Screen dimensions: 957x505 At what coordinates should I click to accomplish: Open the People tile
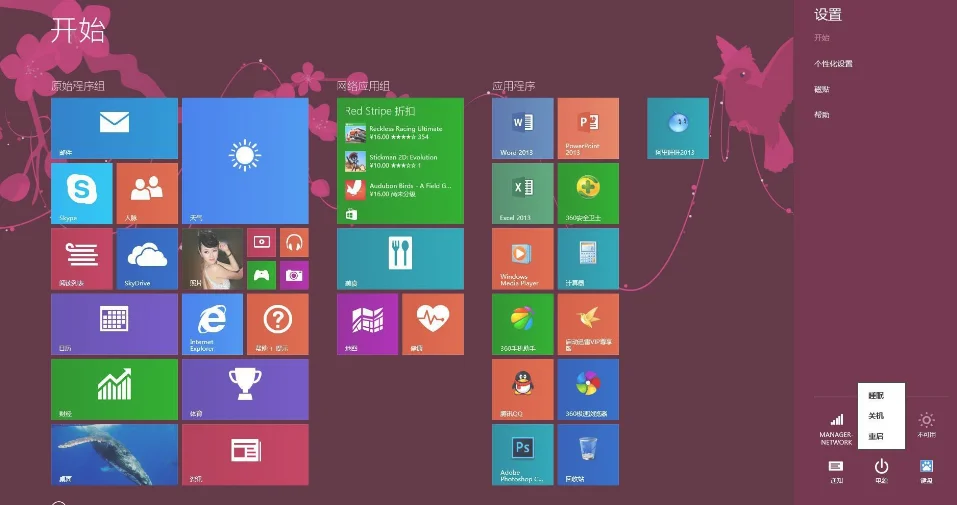(x=147, y=194)
